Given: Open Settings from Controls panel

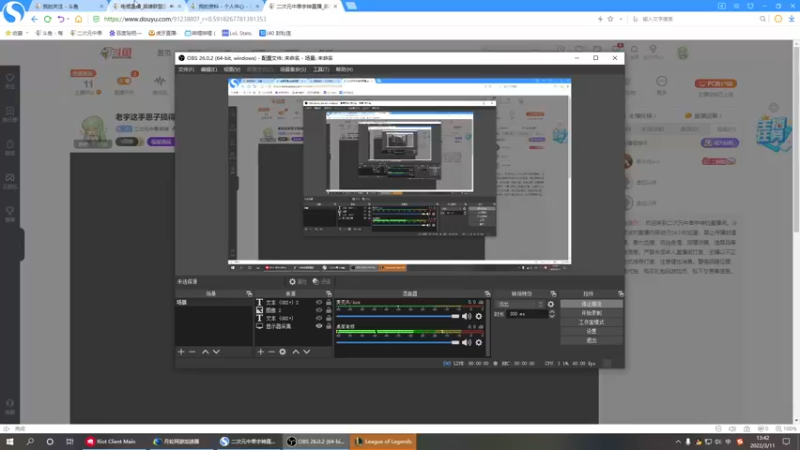Looking at the screenshot, I should click(x=591, y=331).
